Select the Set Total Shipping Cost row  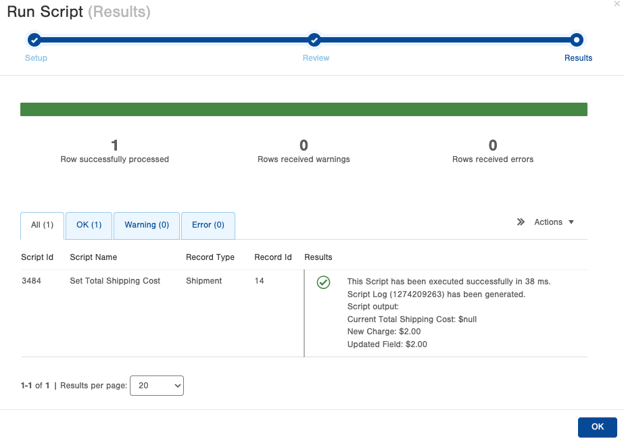pyautogui.click(x=304, y=313)
